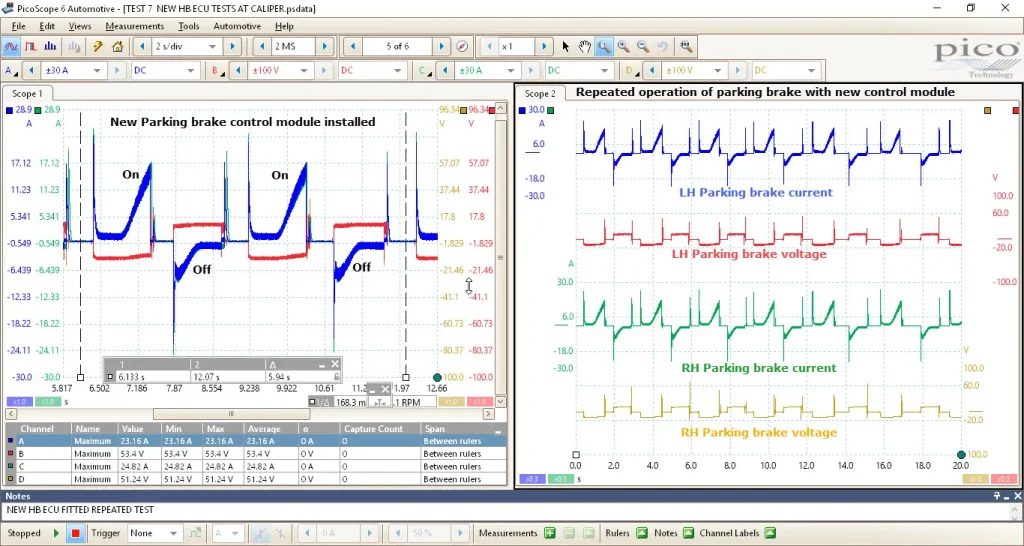The height and width of the screenshot is (546, 1024).
Task: Open the Trigger mode None dropdown
Action: [x=154, y=533]
